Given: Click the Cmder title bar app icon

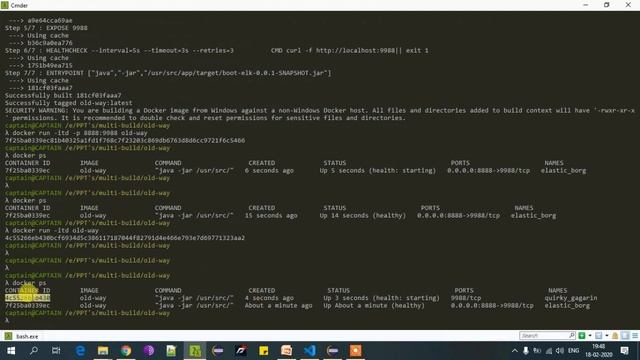Looking at the screenshot, I should click(4, 5).
